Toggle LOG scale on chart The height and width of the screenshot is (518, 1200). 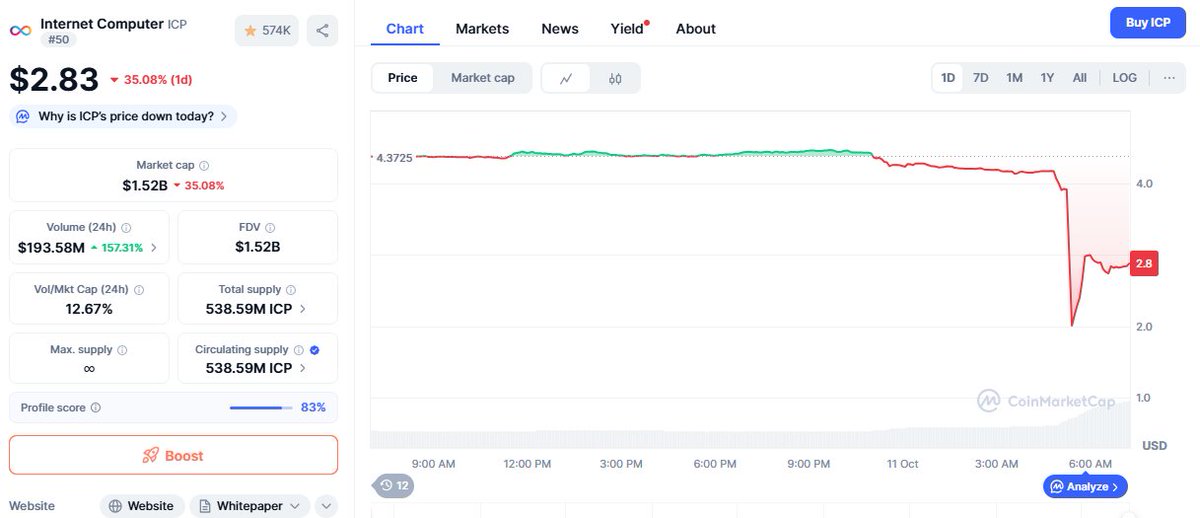(1125, 77)
